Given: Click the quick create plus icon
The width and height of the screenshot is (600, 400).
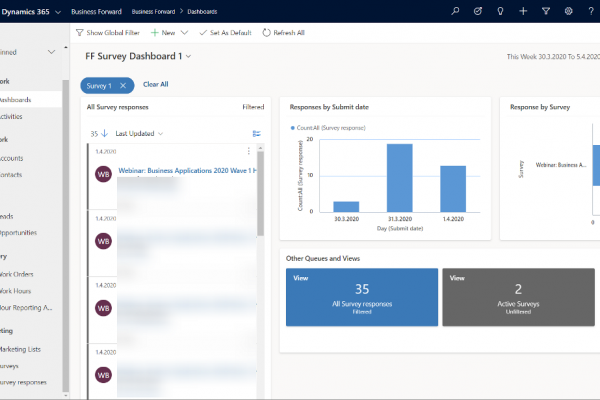Looking at the screenshot, I should coord(523,11).
